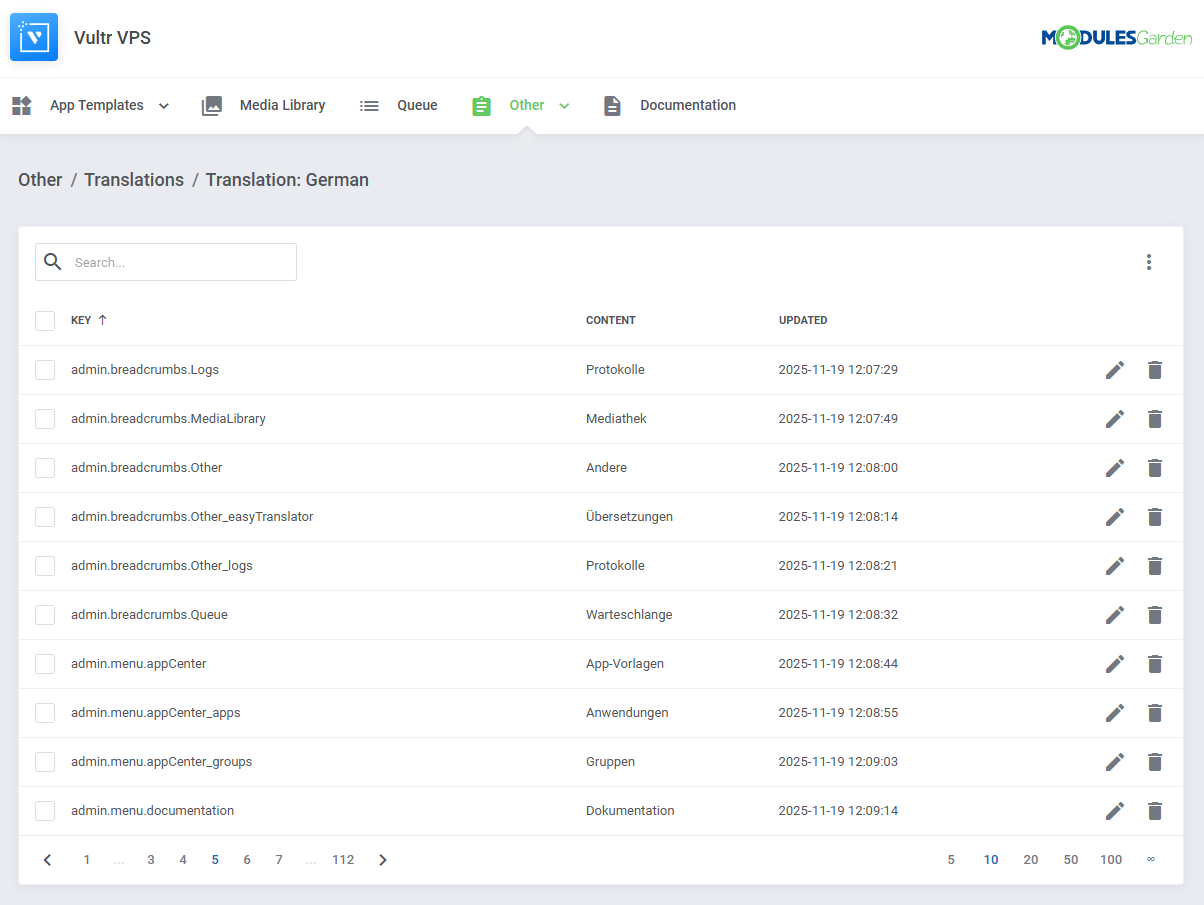
Task: Click the green Other clipboard icon
Action: point(481,105)
